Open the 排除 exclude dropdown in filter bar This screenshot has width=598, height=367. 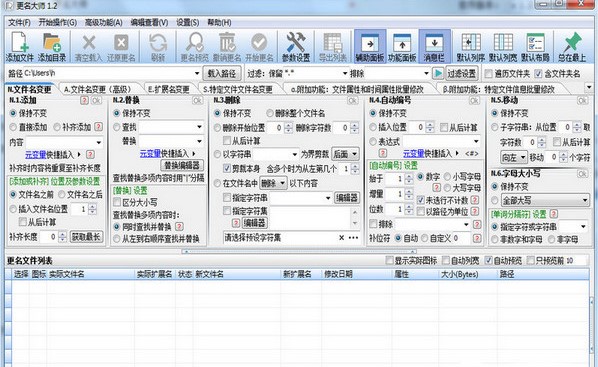click(x=426, y=73)
